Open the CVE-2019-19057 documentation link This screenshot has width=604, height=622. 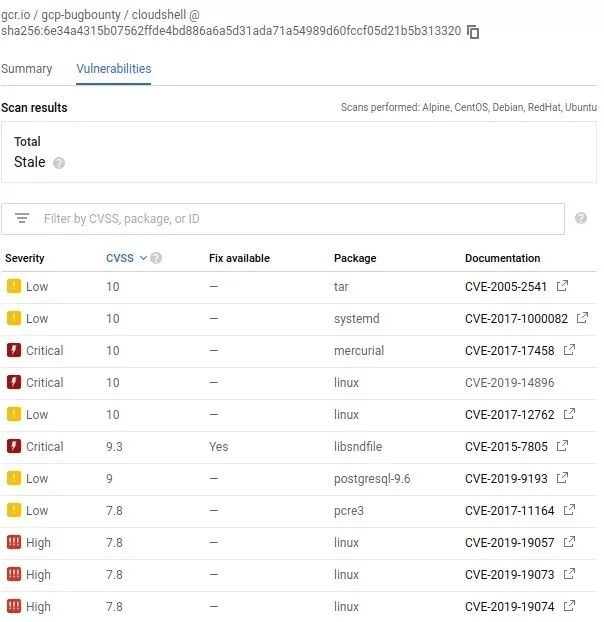pos(510,543)
